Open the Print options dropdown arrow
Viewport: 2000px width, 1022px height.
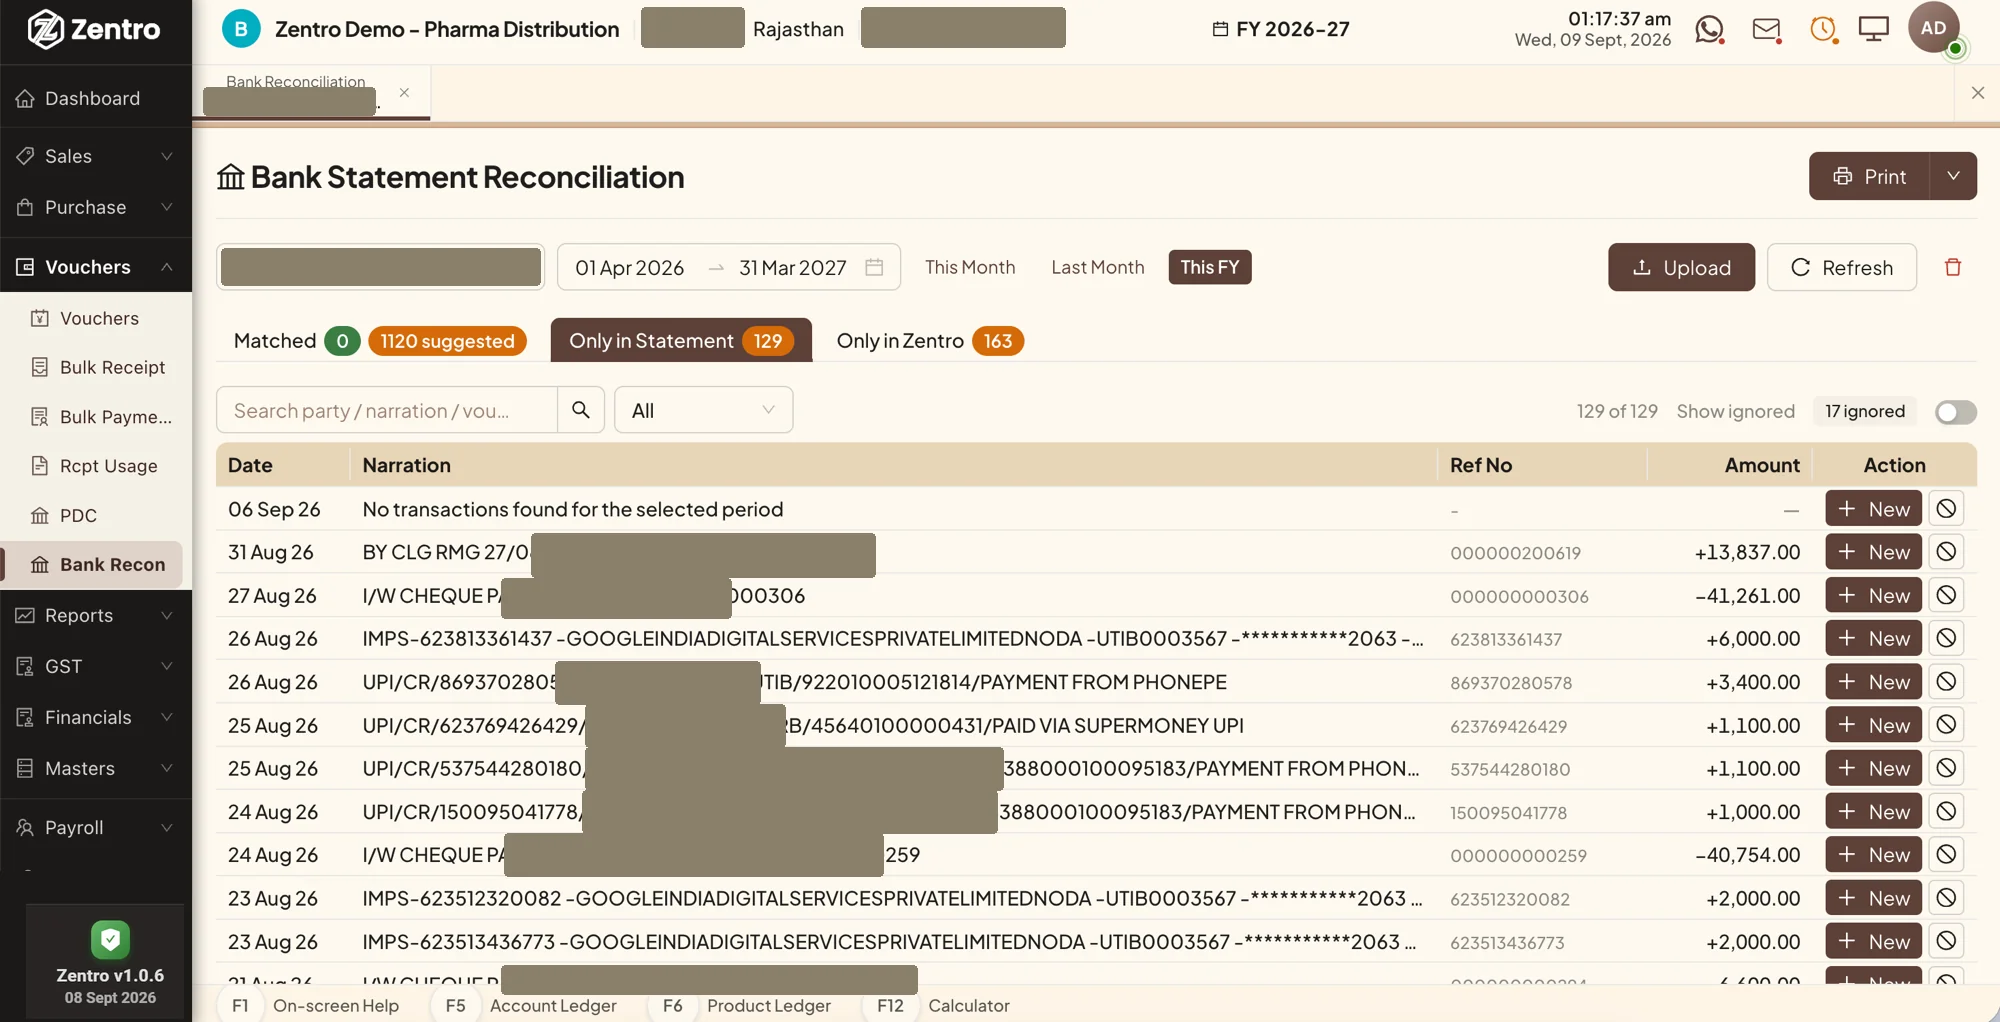(x=1953, y=176)
